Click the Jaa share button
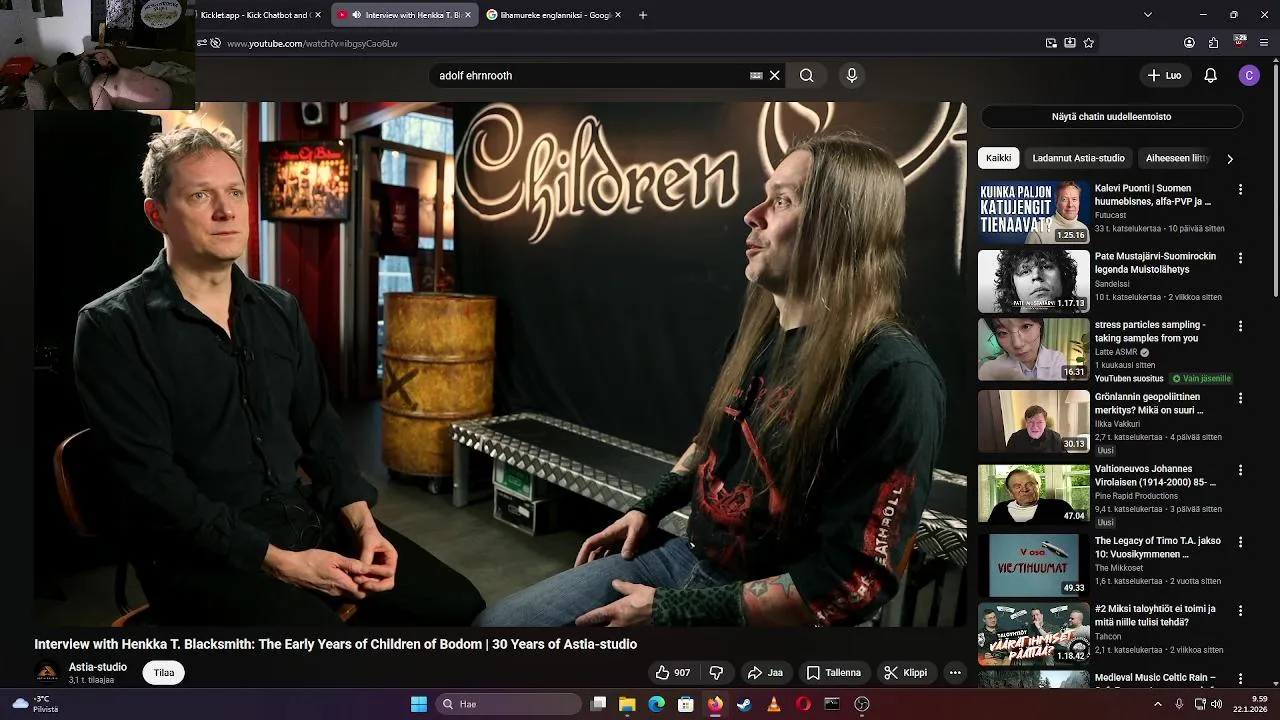The image size is (1280, 720). coord(765,673)
